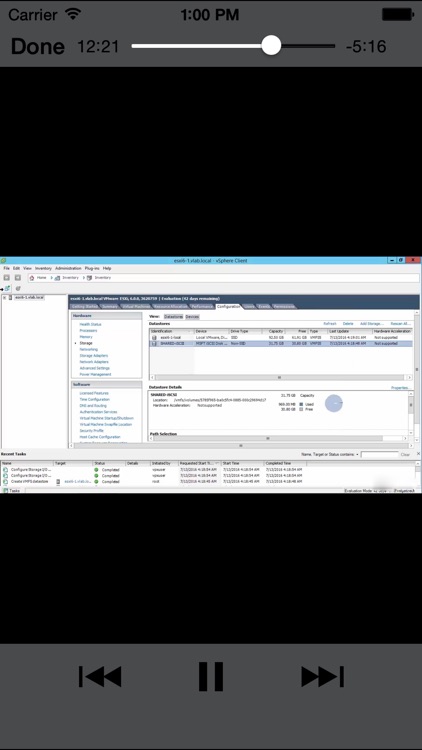This screenshot has height=750, width=422.
Task: Sort datastores by Capacity column
Action: pyautogui.click(x=274, y=331)
